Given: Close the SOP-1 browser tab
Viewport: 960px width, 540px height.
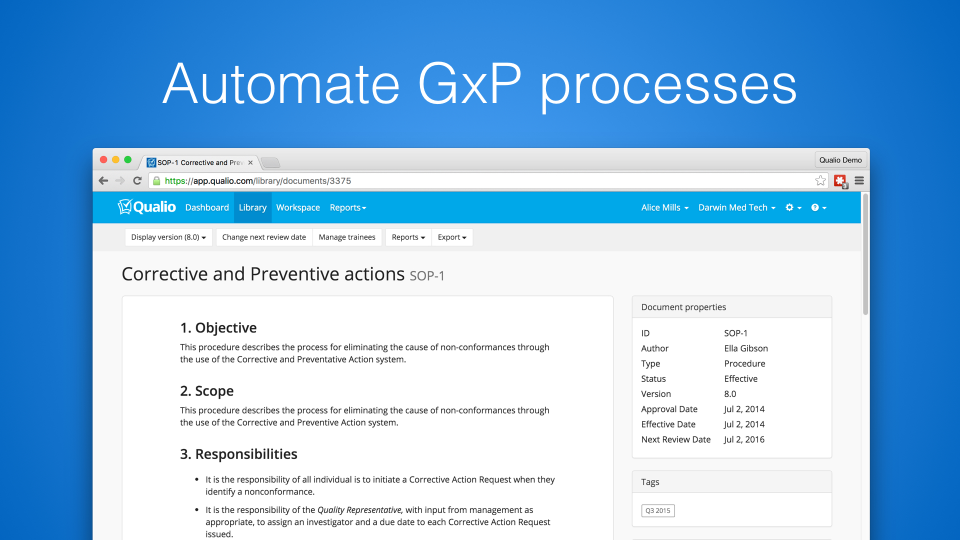Looking at the screenshot, I should [250, 162].
